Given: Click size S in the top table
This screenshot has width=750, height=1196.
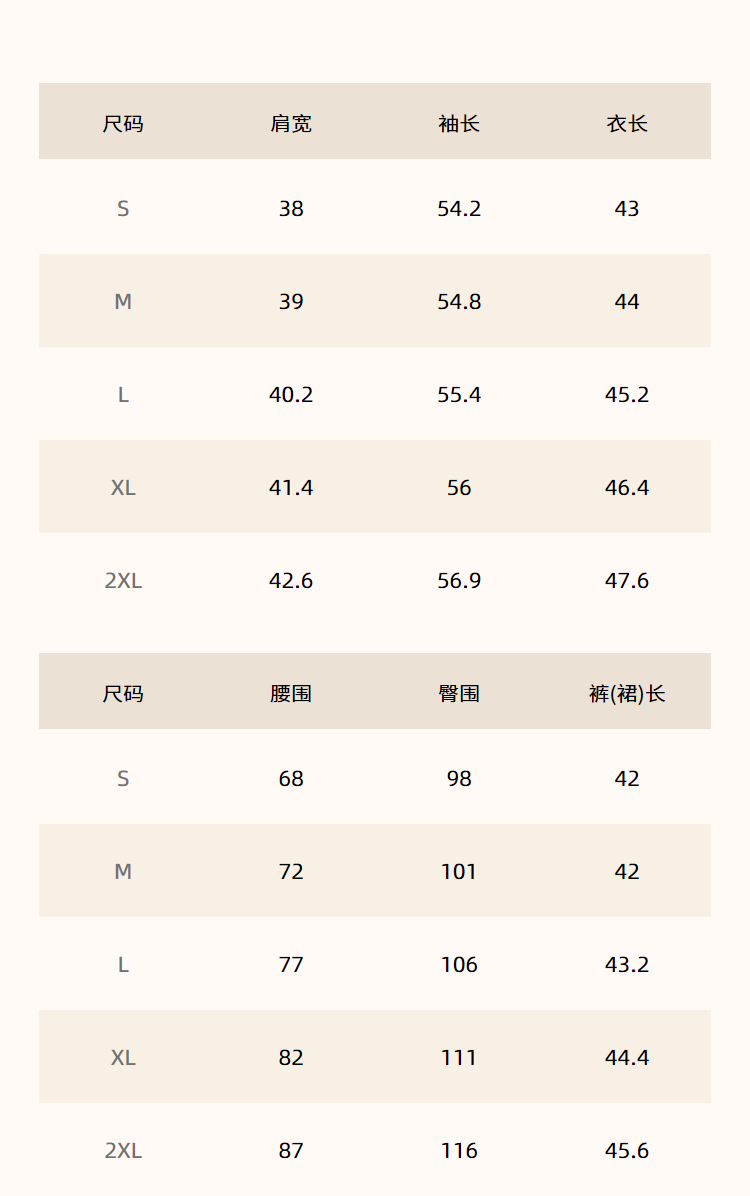Looking at the screenshot, I should point(123,208).
